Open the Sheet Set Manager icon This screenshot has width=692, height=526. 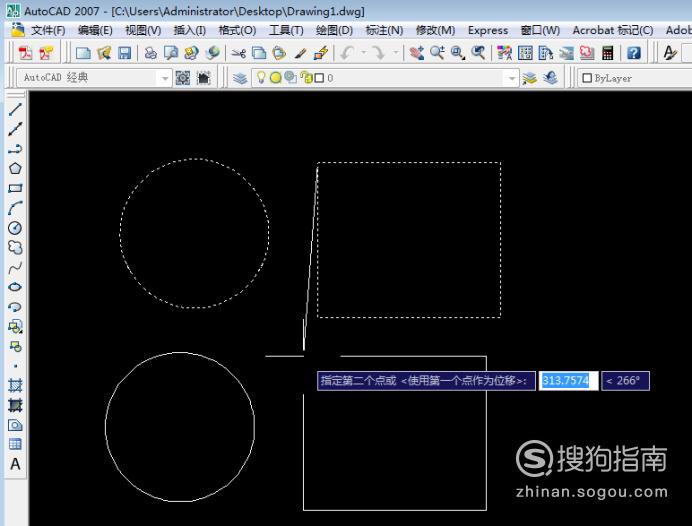[566, 53]
